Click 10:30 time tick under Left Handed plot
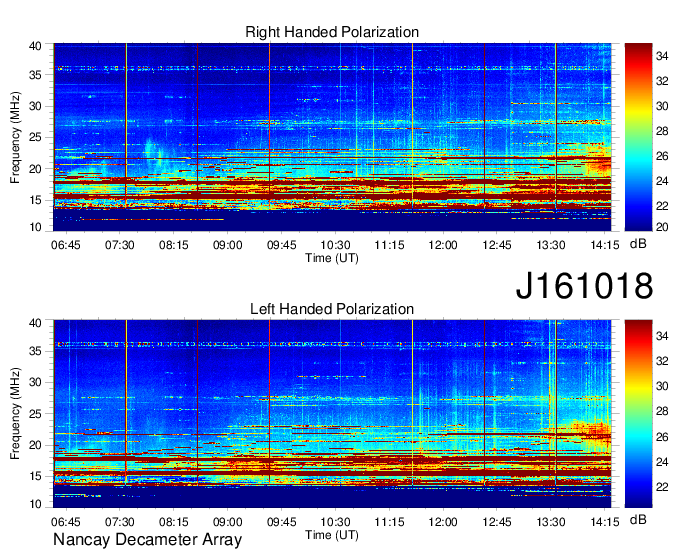680x552 pixels. (335, 521)
